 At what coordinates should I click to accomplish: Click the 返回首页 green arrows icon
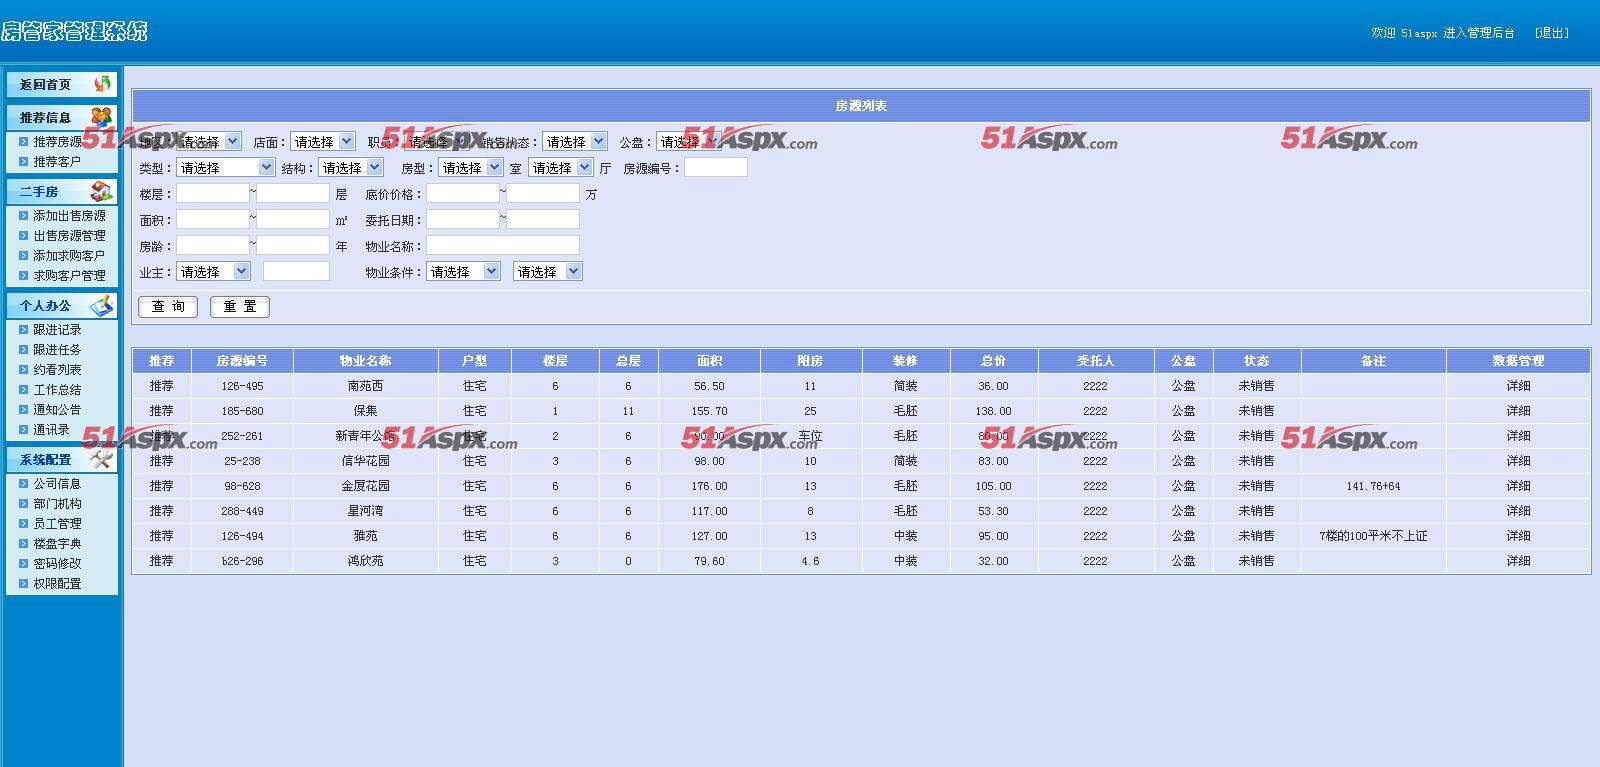coord(102,84)
